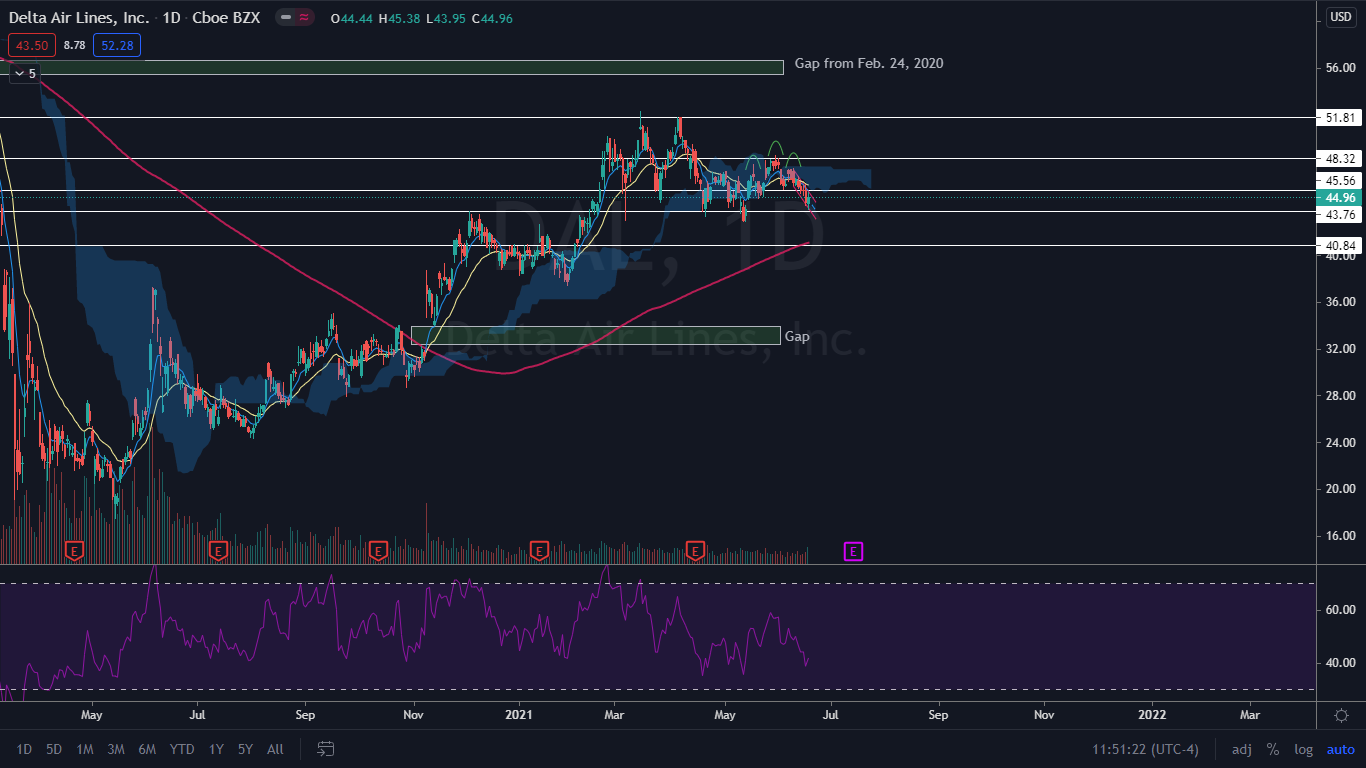The image size is (1366, 768).
Task: Toggle adjusted data 'adj' option
Action: (1241, 749)
